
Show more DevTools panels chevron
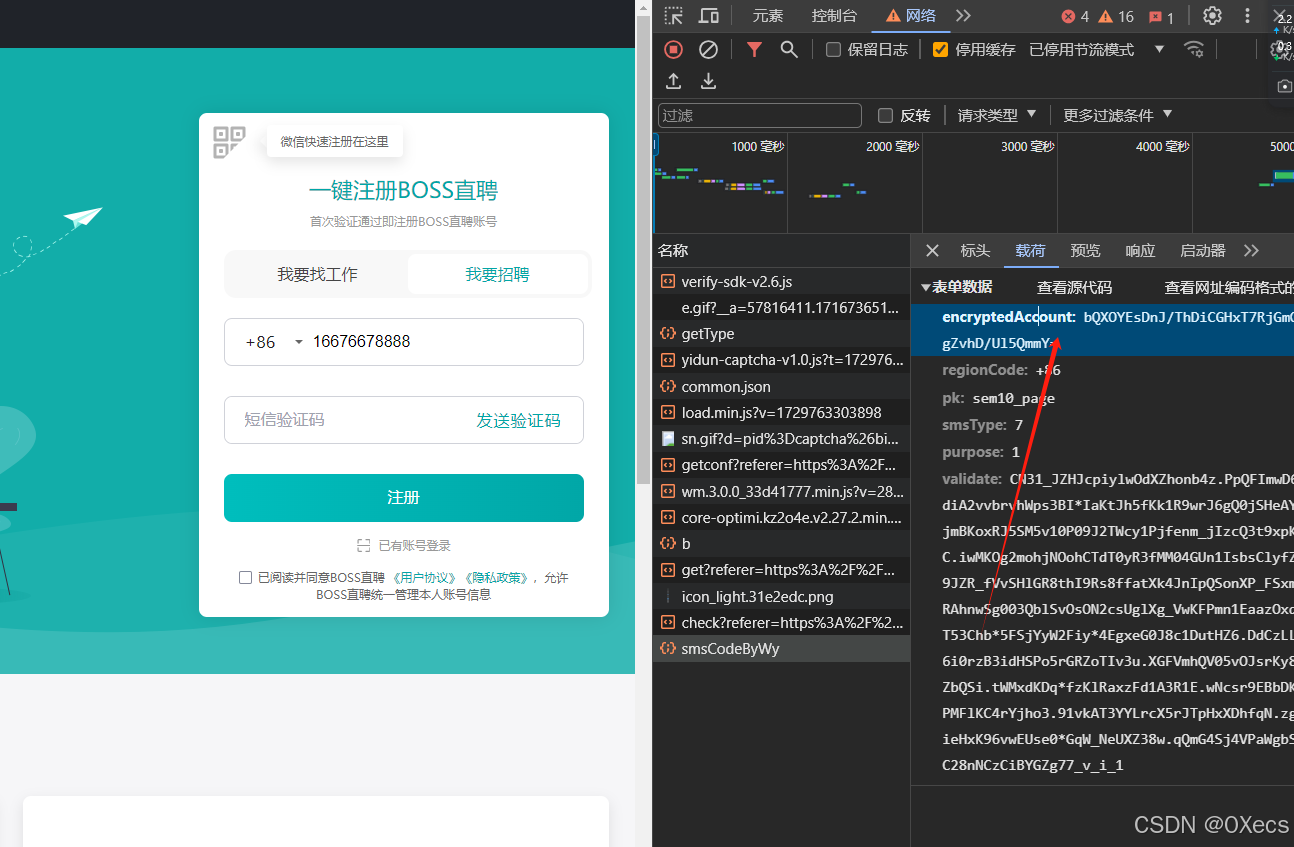point(963,16)
